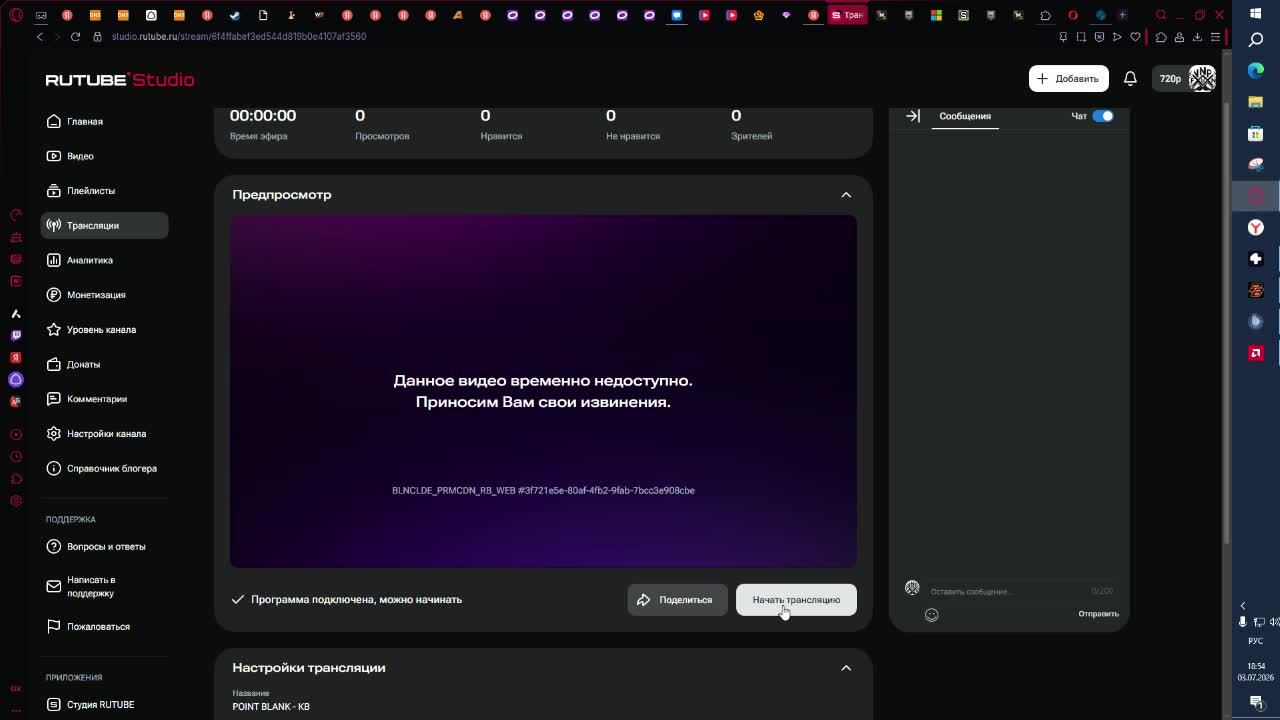
Task: Click the Плейлисты icon
Action: pos(54,190)
